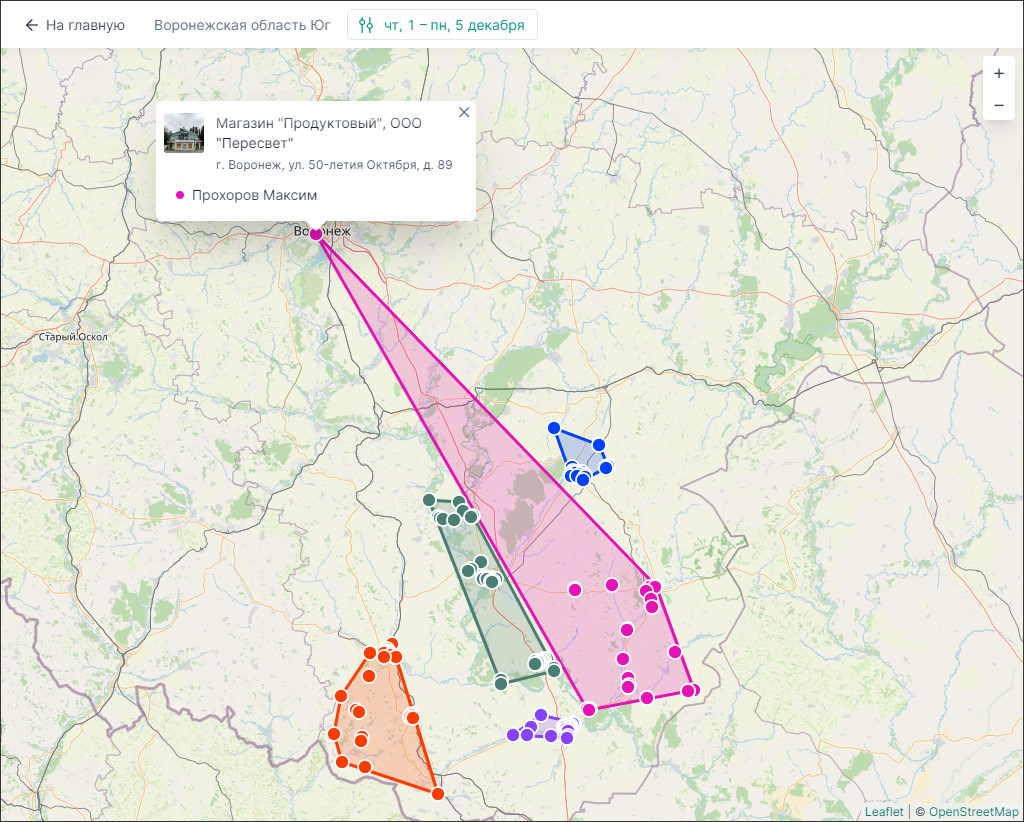Zoom out of the map
The height and width of the screenshot is (822, 1024).
tap(998, 105)
